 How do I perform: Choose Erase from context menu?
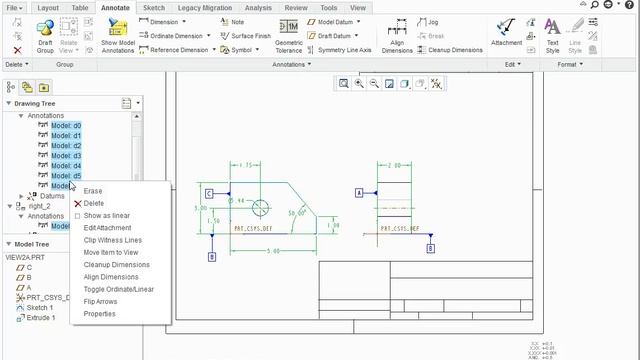click(93, 191)
